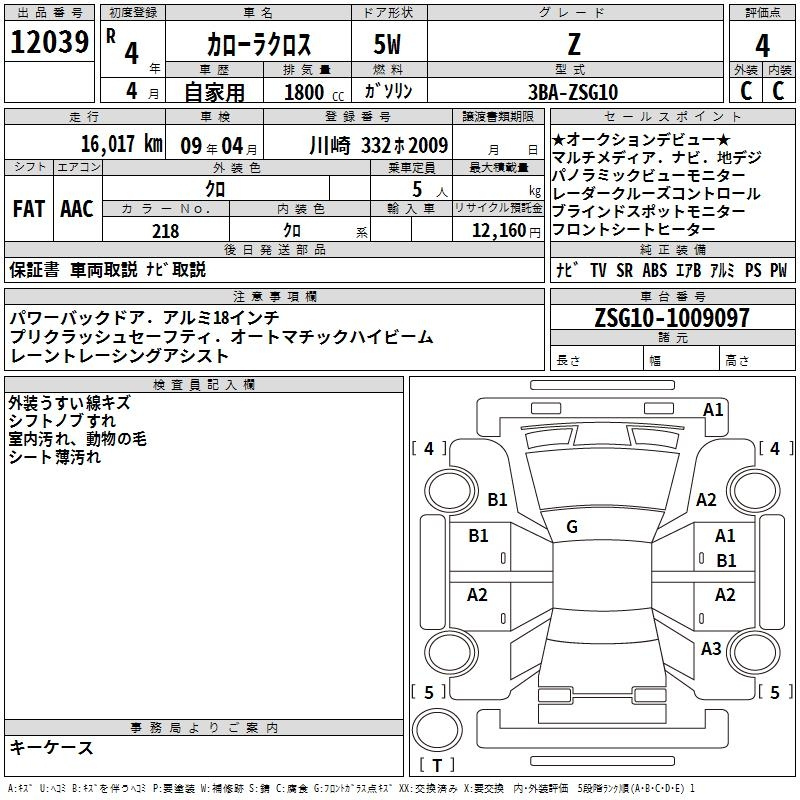
Task: Click the spare tire circle above T
Action: point(437,729)
